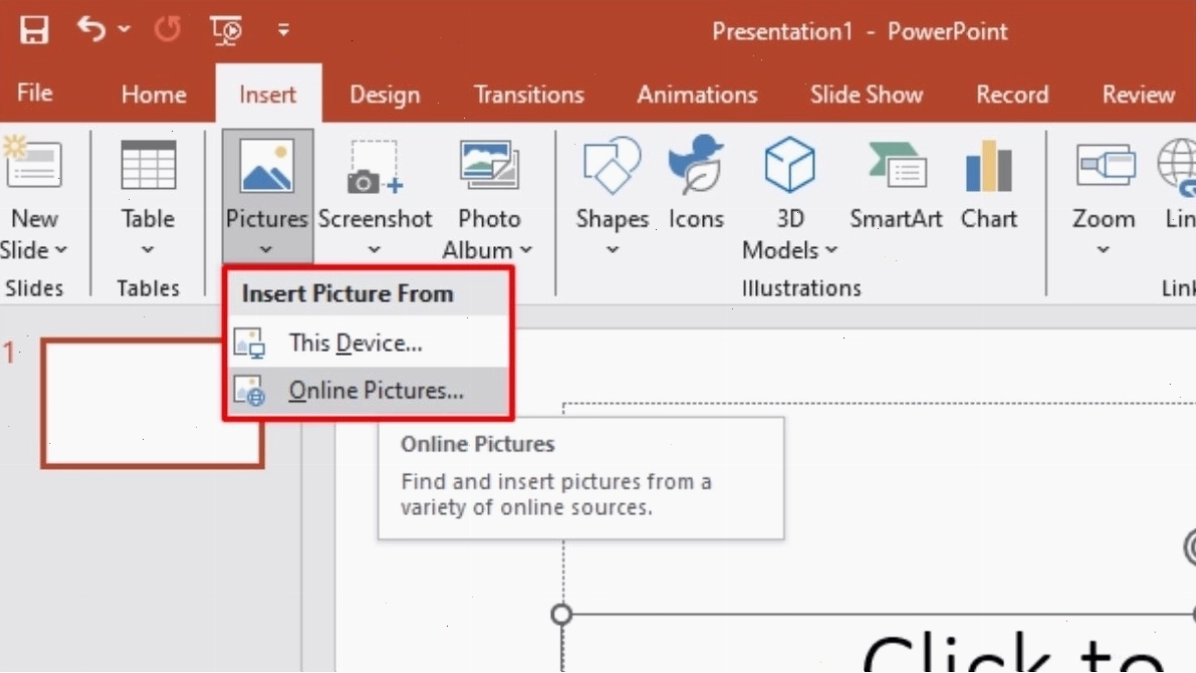The height and width of the screenshot is (673, 1196).
Task: Start slide show from beginning icon
Action: point(226,31)
